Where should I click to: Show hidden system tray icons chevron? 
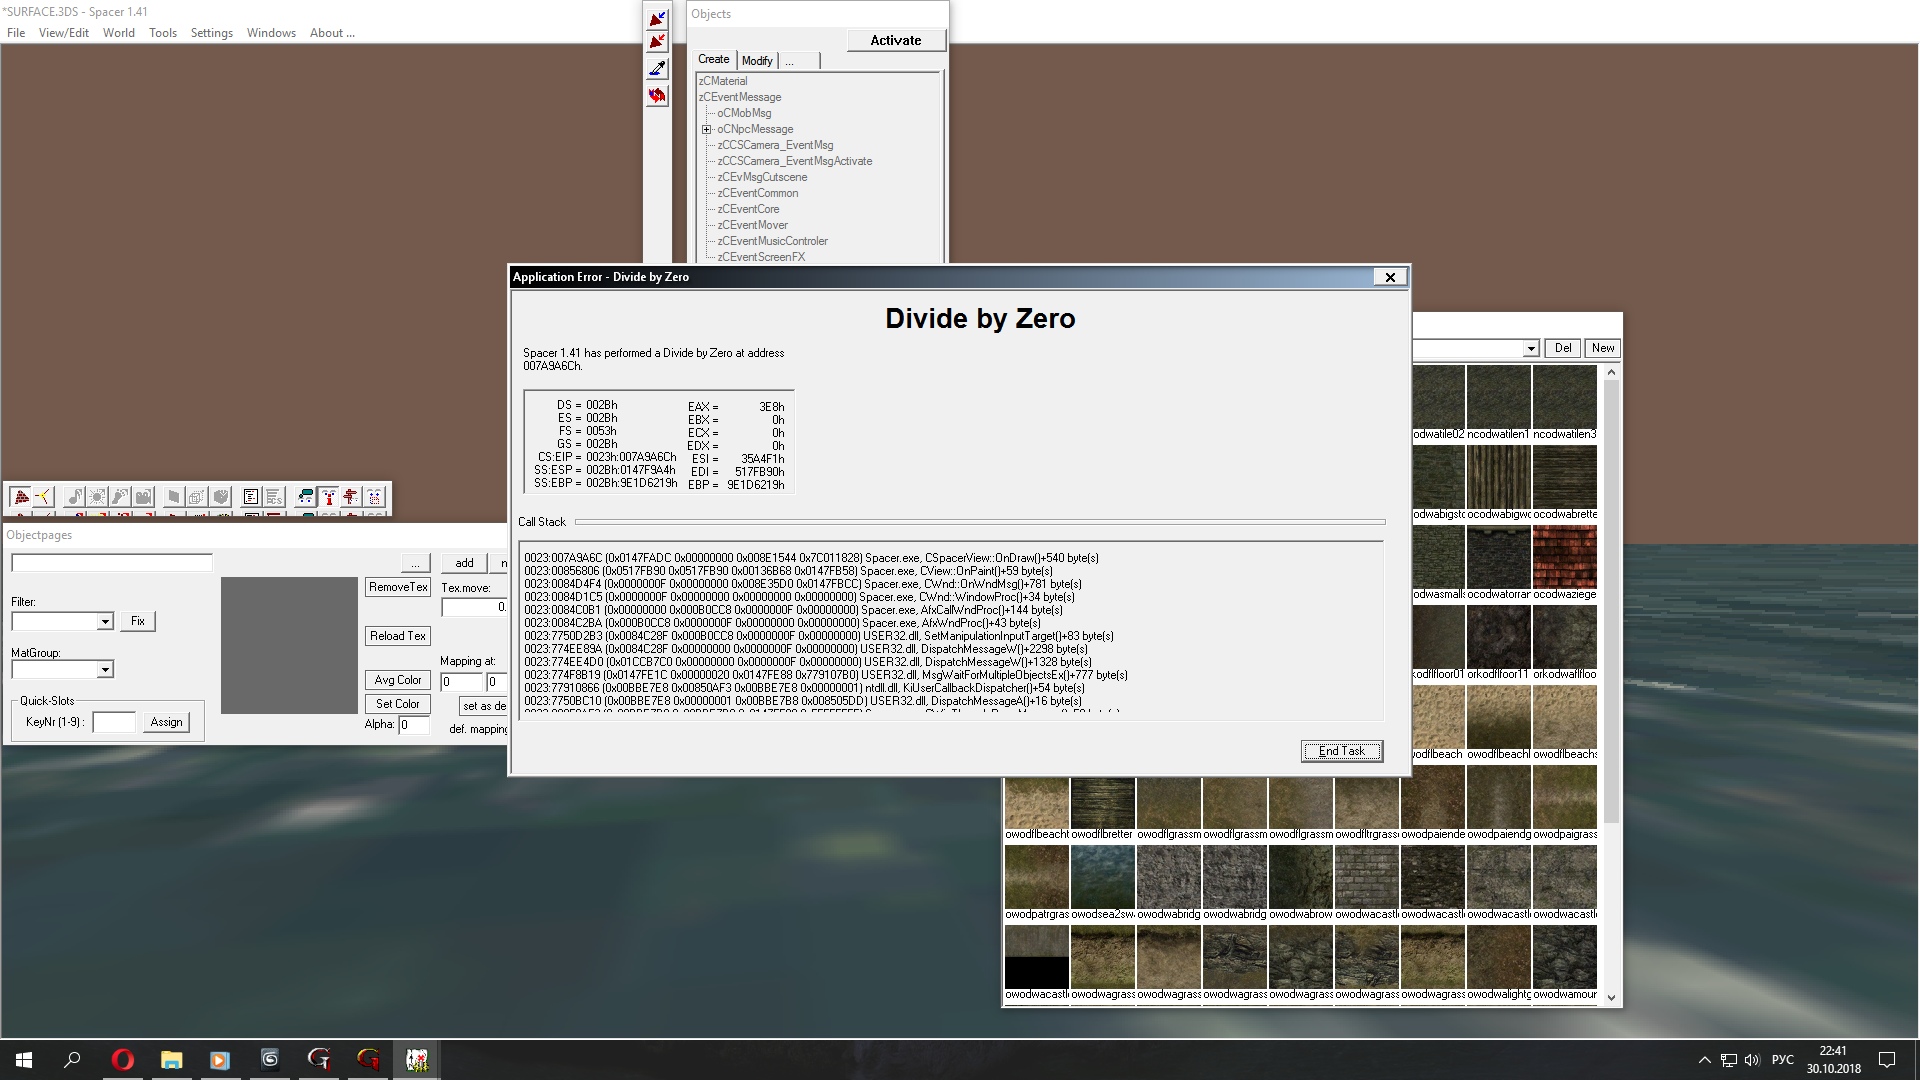[x=1704, y=1060]
